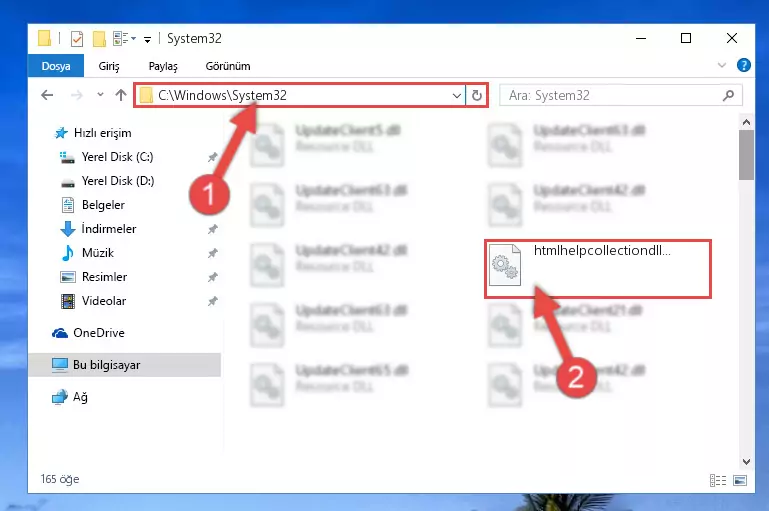Open Resimler folder in sidebar
Image resolution: width=769 pixels, height=511 pixels.
coord(104,277)
